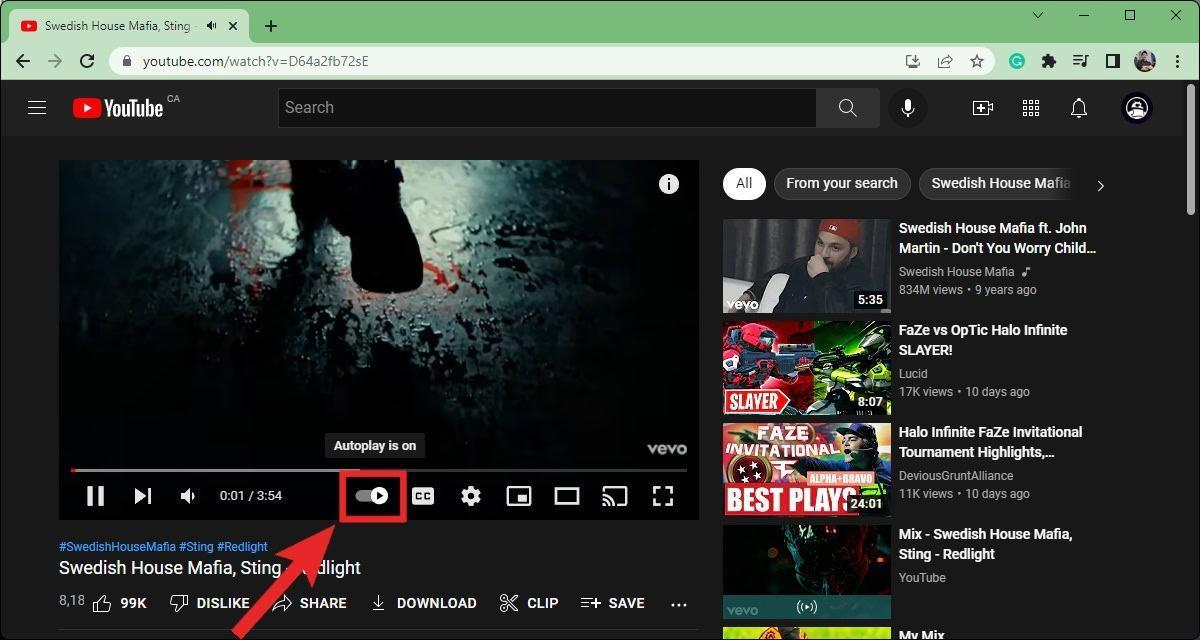1200x640 pixels.
Task: Open the notifications bell
Action: tap(1079, 108)
